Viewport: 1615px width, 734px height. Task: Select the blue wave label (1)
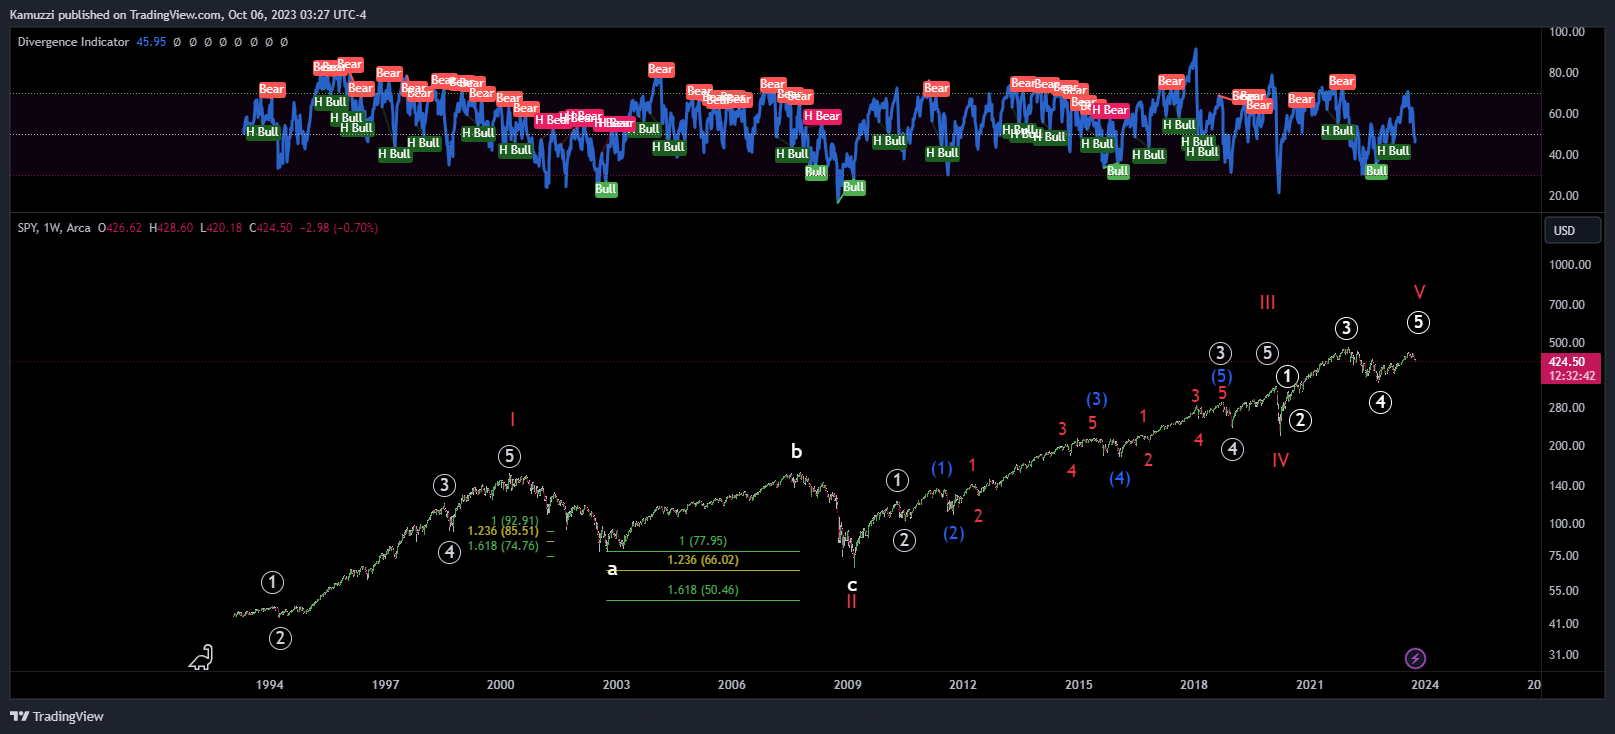(x=942, y=467)
